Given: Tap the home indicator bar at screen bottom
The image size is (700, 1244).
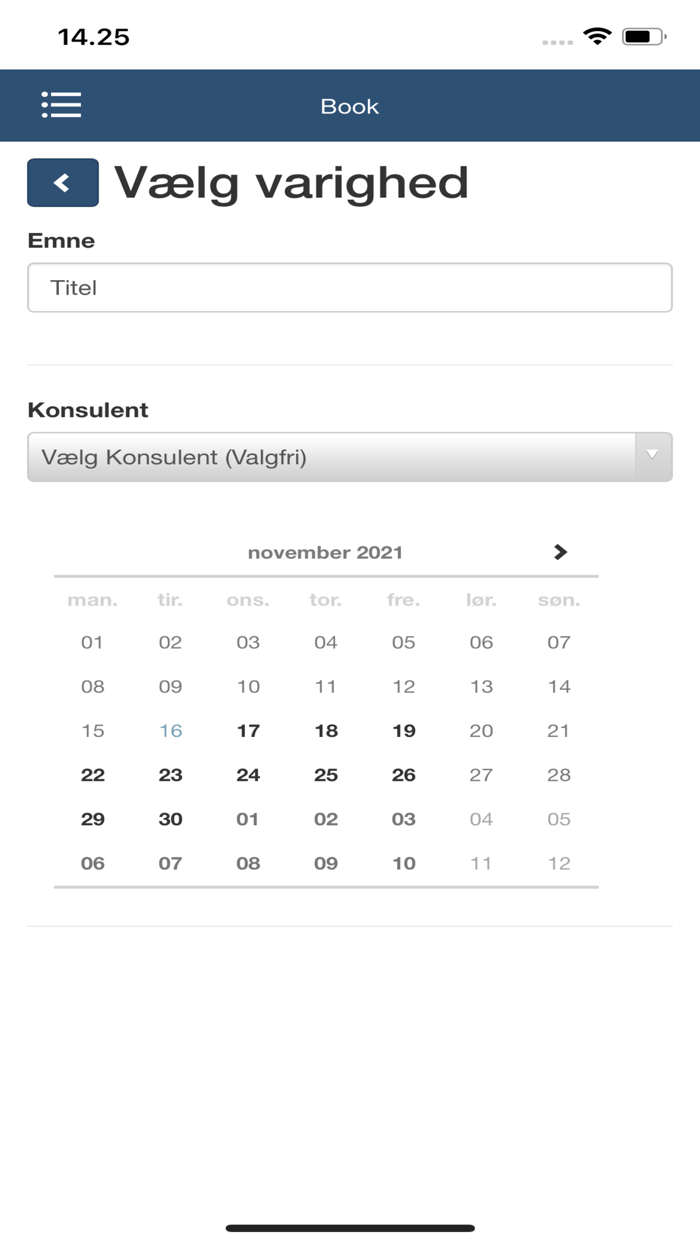Looking at the screenshot, I should 350,1222.
